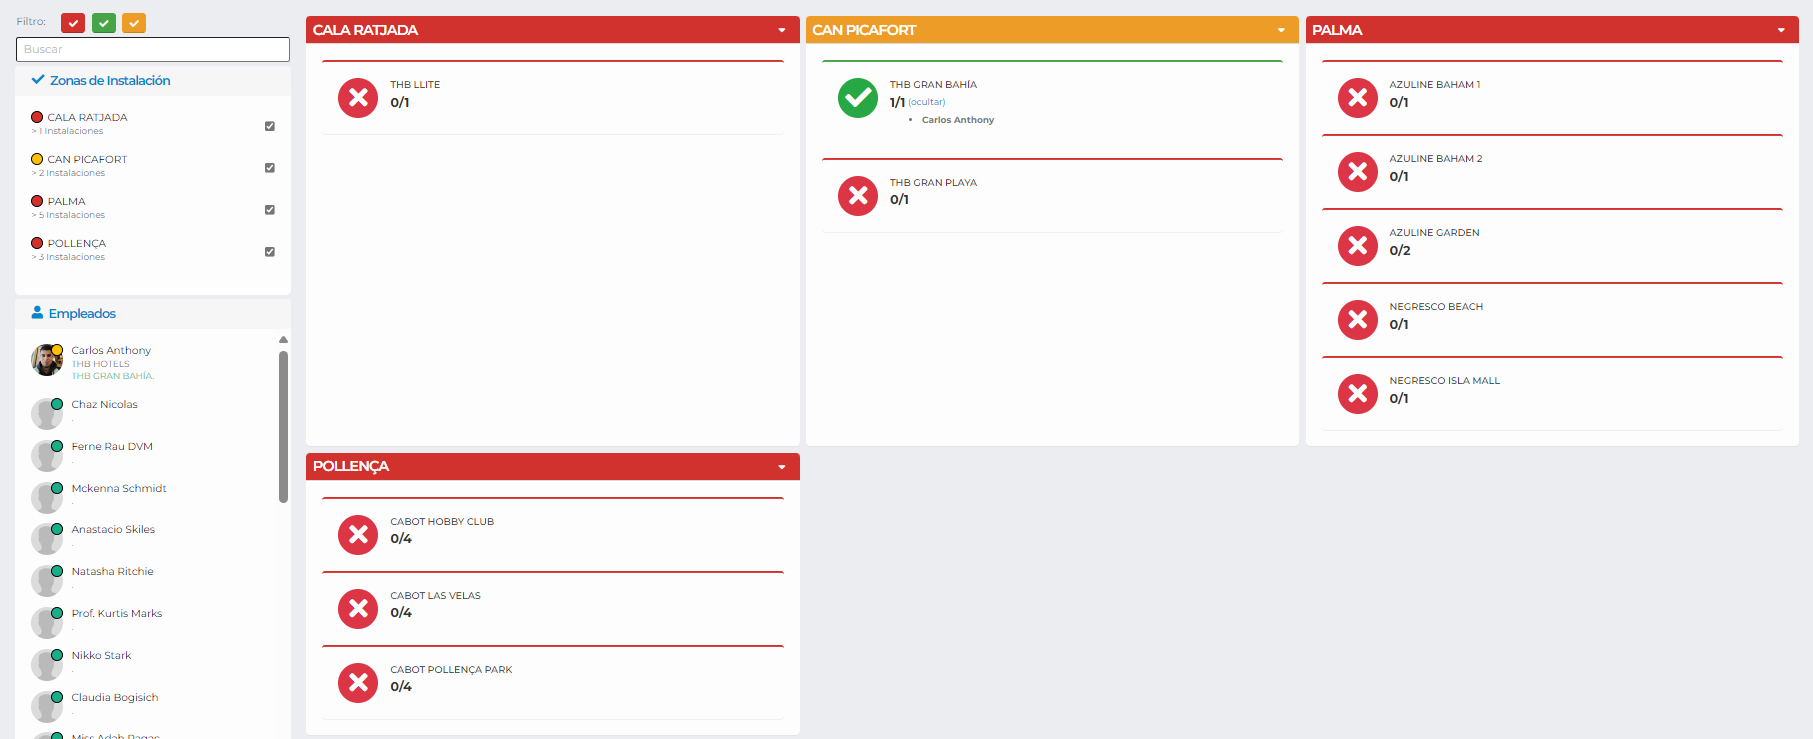Click the (ocultar) link under THB GRAN BAHÍA
This screenshot has height=739, width=1813.
[926, 102]
